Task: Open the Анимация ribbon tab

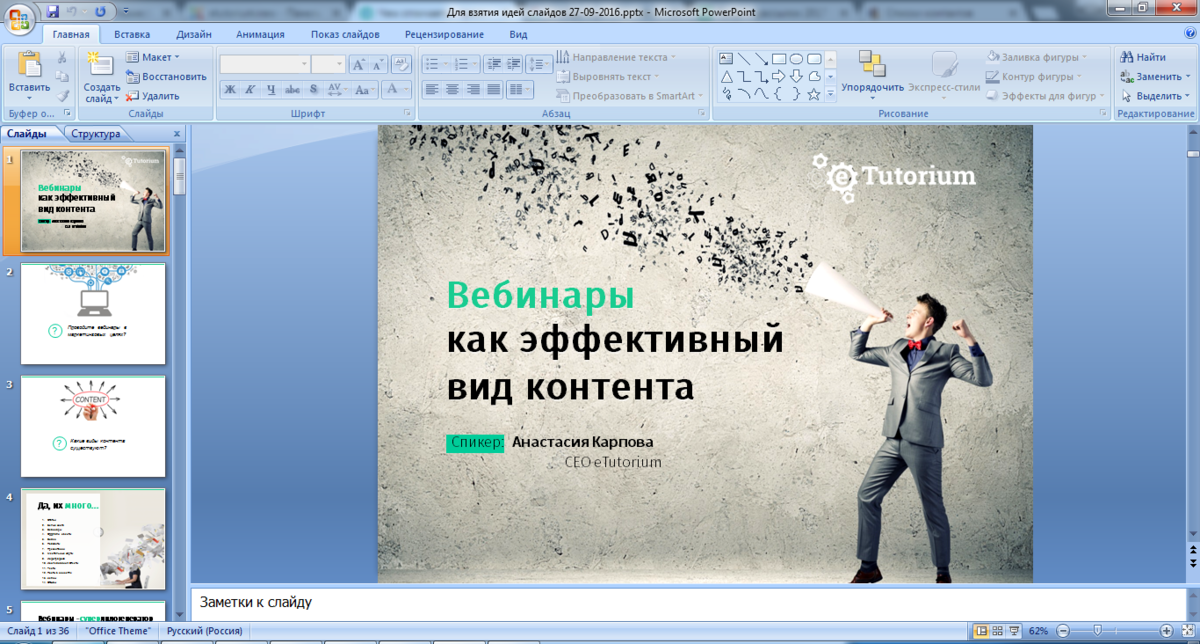Action: [260, 33]
